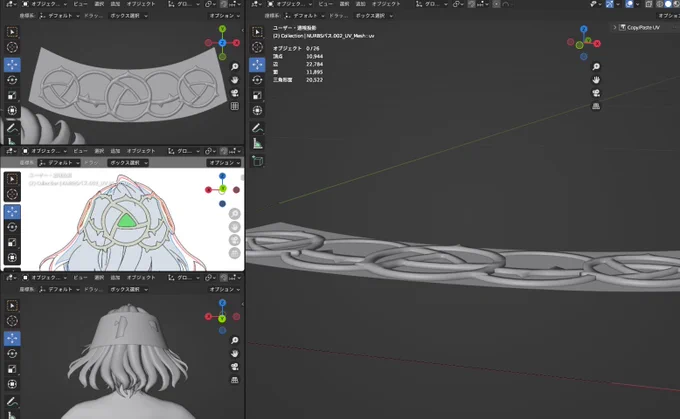680x419 pixels.
Task: Open the オプション dropdown in bottom-left viewport
Action: 225,289
